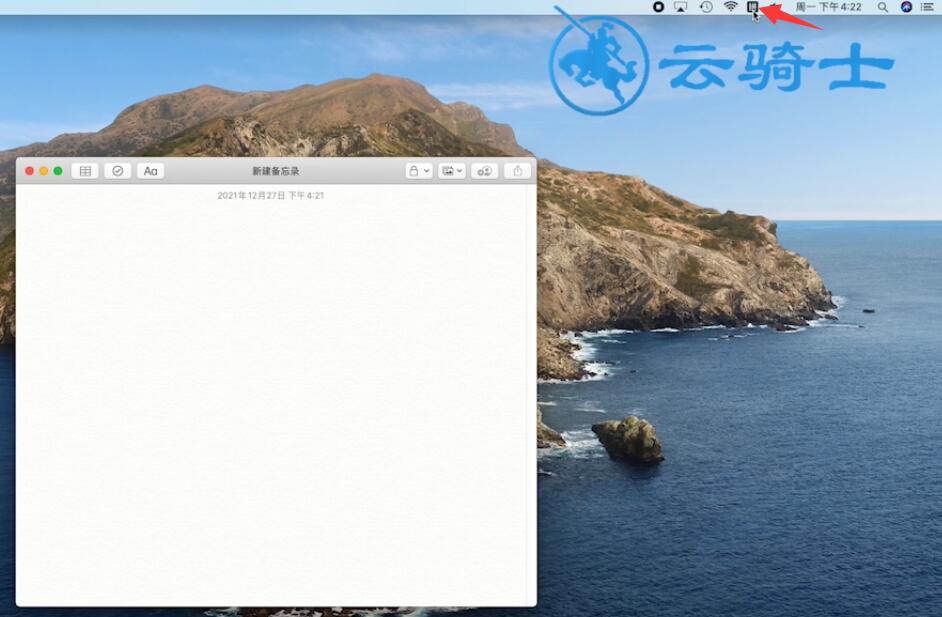The width and height of the screenshot is (942, 617).
Task: Open the Wi-Fi status menu
Action: [731, 7]
